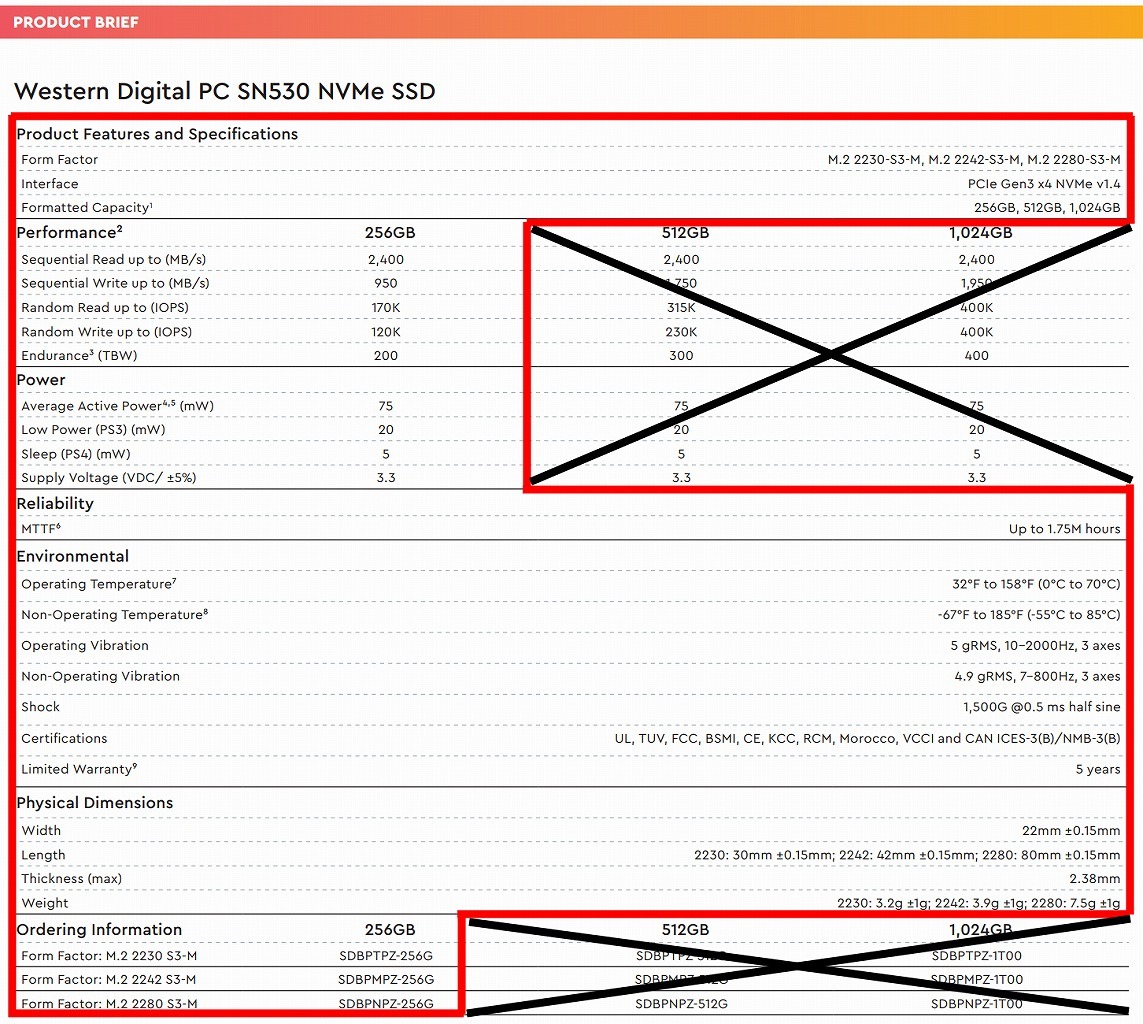The height and width of the screenshot is (1024, 1143).
Task: Select the "Sleep (PS4) (mW)" label
Action: (76, 454)
